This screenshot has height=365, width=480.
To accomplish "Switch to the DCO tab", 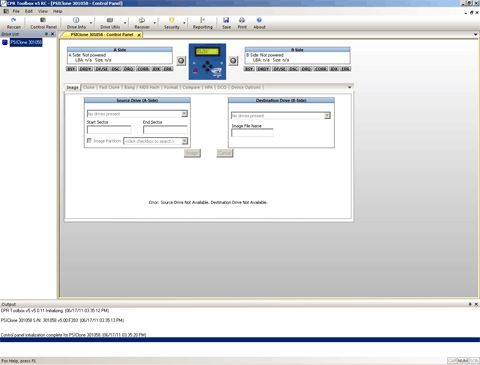I will pyautogui.click(x=222, y=87).
